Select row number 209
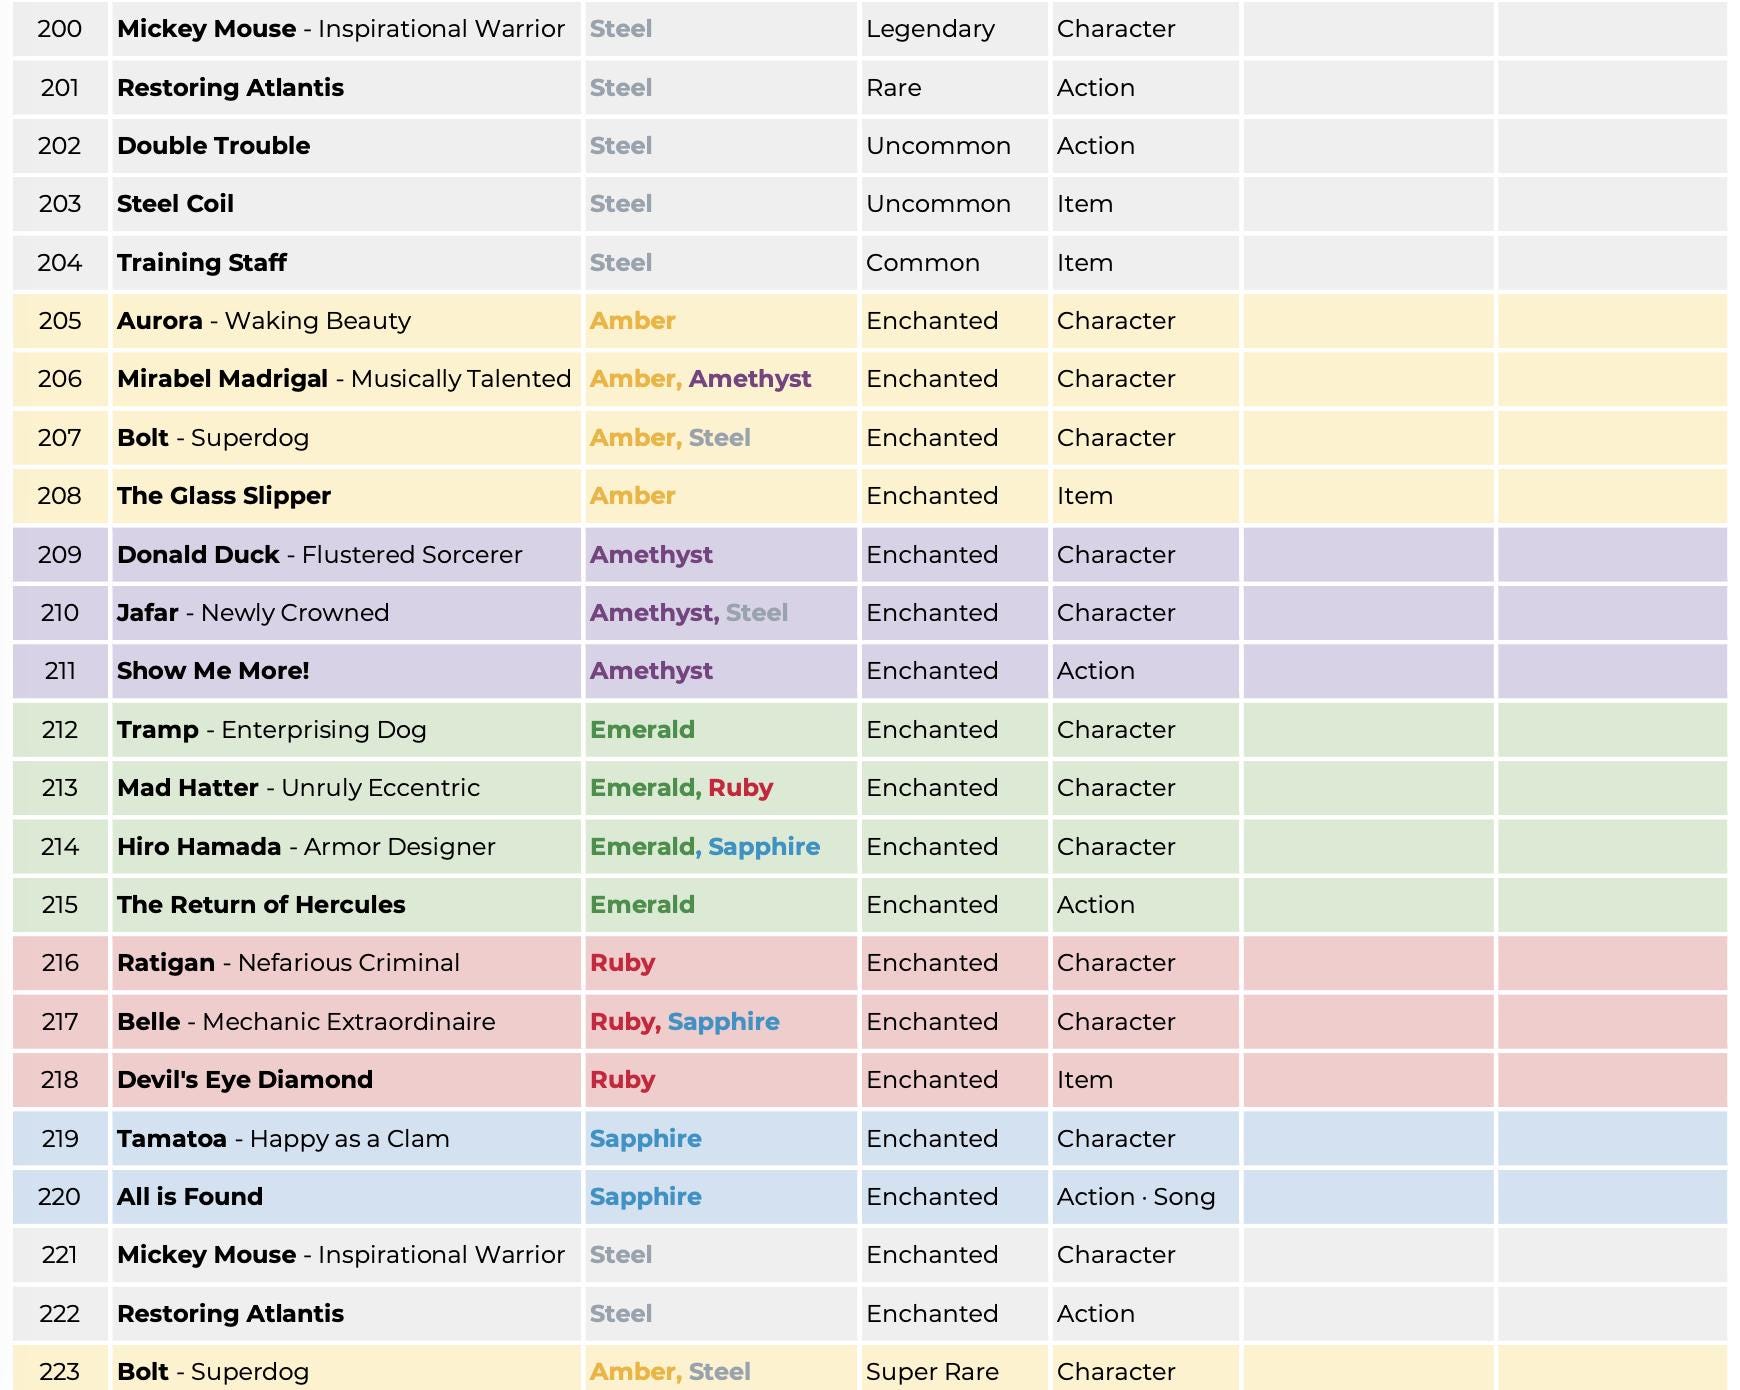1740x1390 pixels. click(x=60, y=555)
